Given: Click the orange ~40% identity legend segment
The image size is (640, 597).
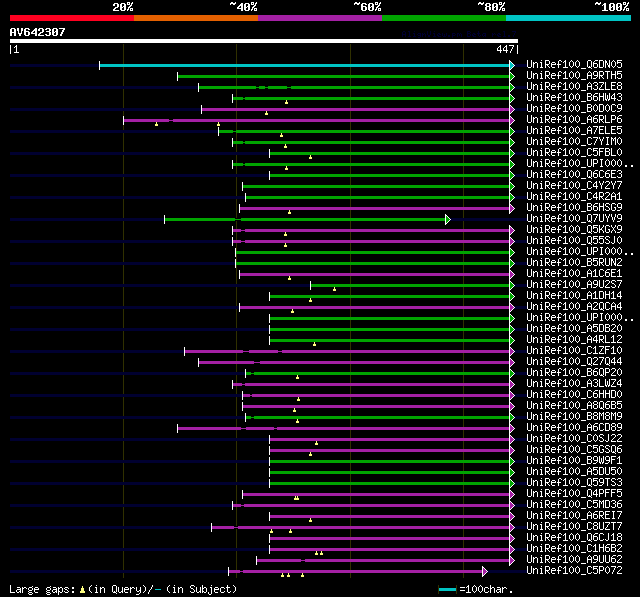Looking at the screenshot, I should (196, 18).
